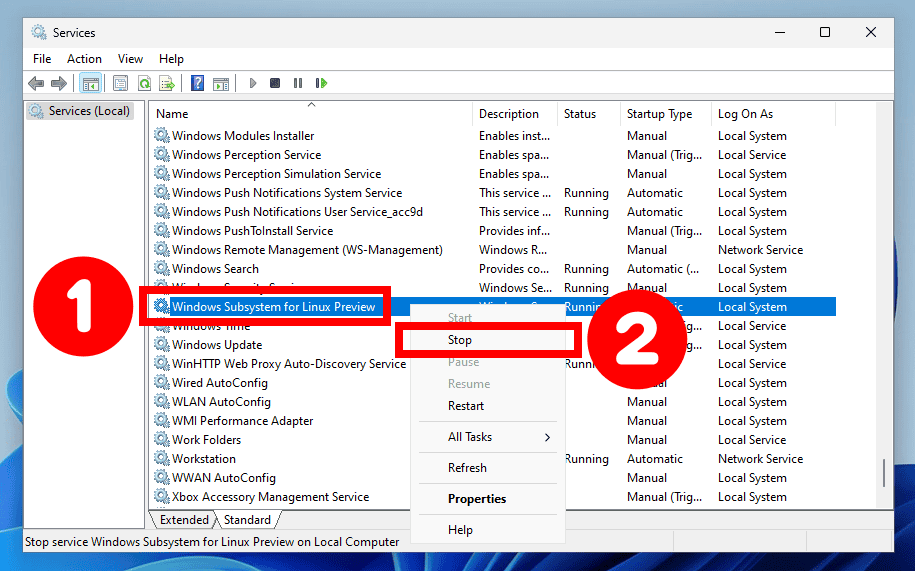Viewport: 915px width, 571px height.
Task: Click Network Service in Workstation row
Action: [x=760, y=458]
